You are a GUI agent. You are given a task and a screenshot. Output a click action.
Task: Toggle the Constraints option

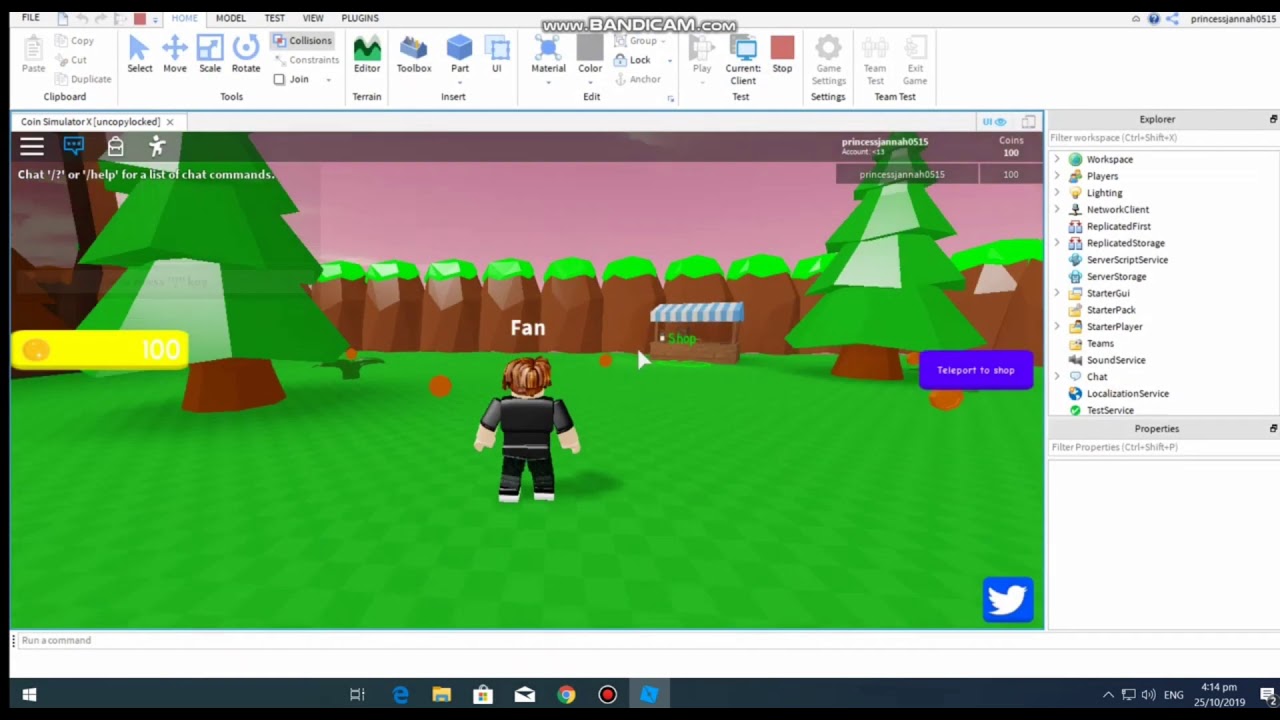306,60
